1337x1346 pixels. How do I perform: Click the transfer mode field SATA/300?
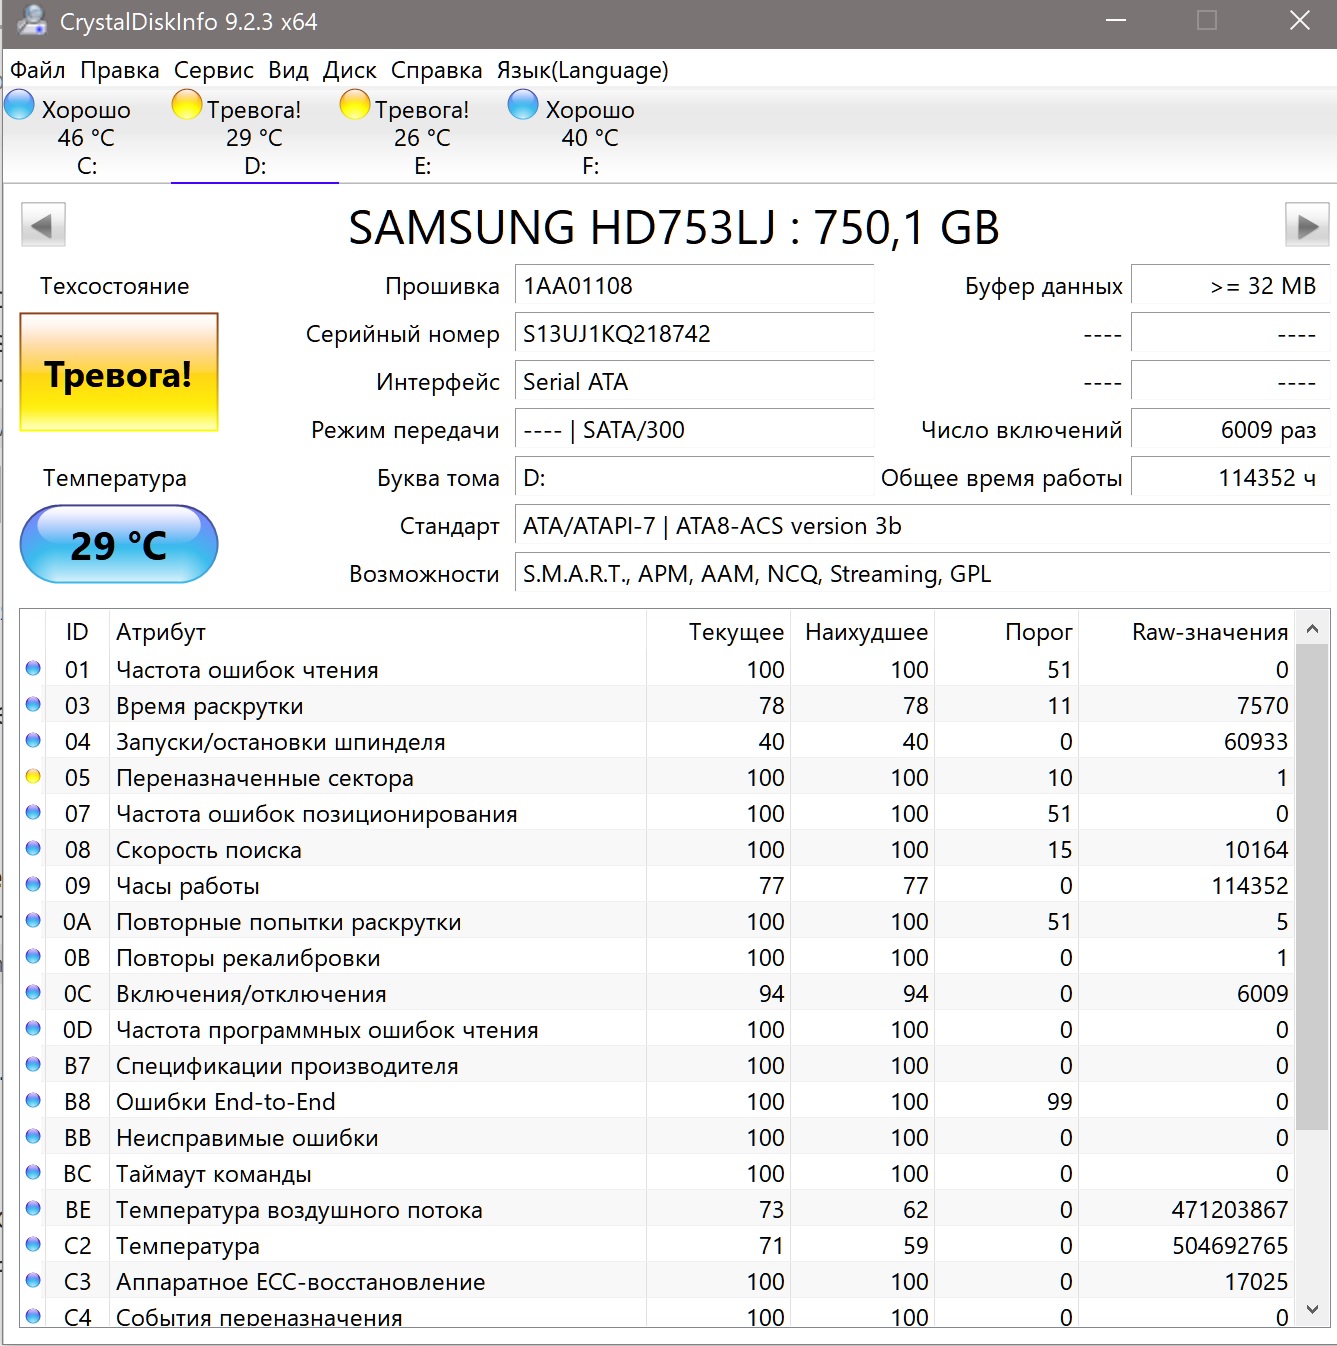(694, 430)
